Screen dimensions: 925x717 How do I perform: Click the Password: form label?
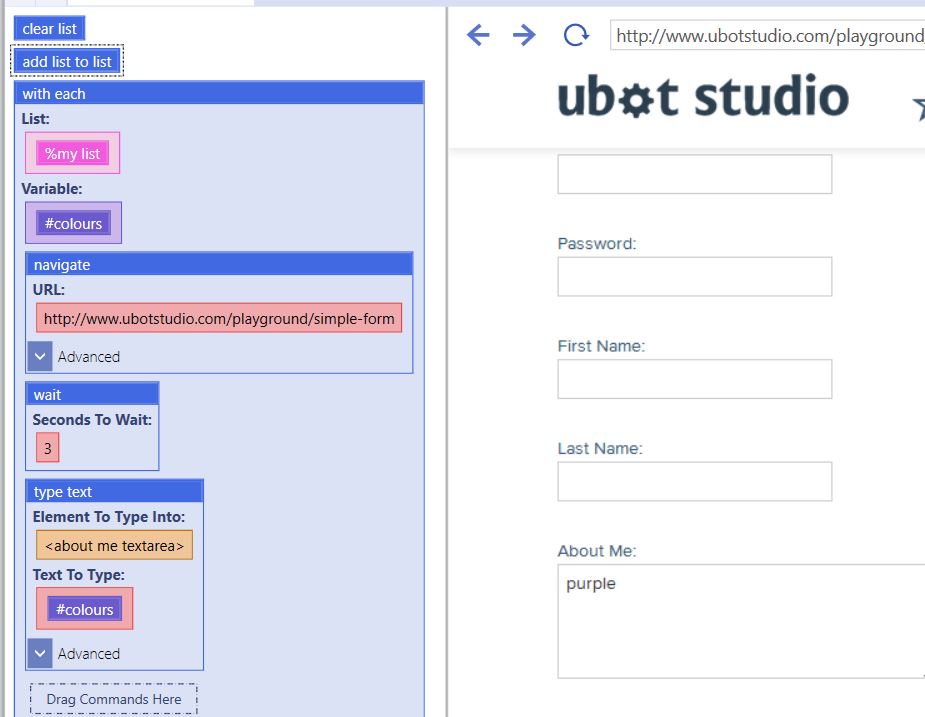597,244
